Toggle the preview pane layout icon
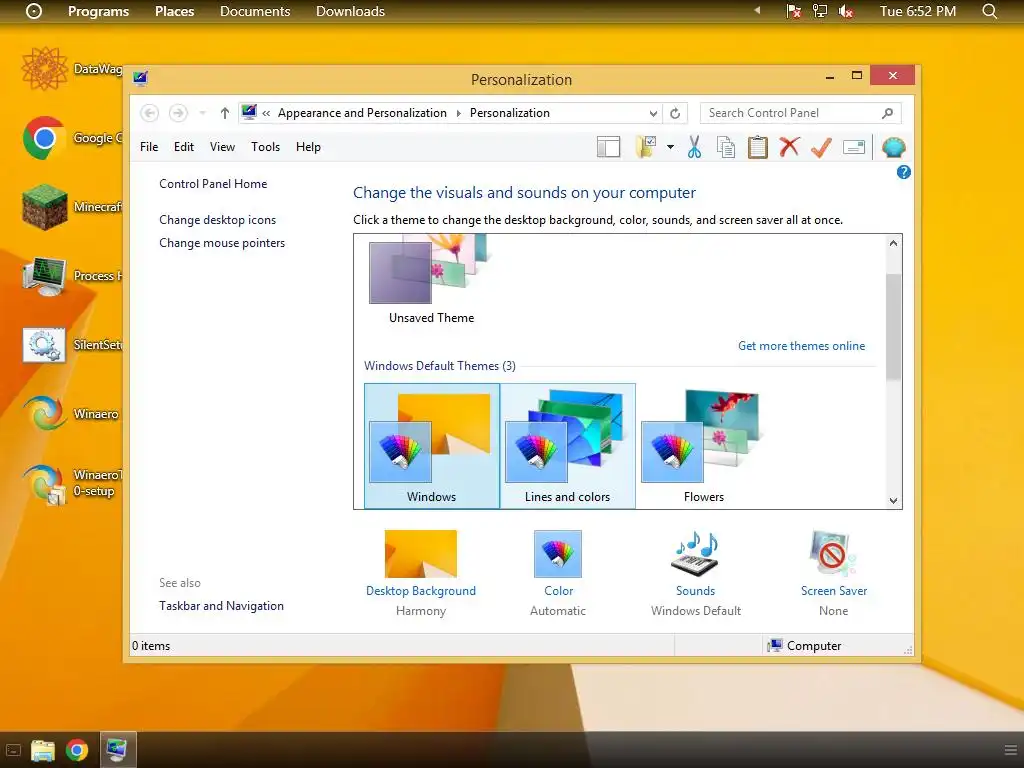This screenshot has height=768, width=1024. pyautogui.click(x=608, y=147)
